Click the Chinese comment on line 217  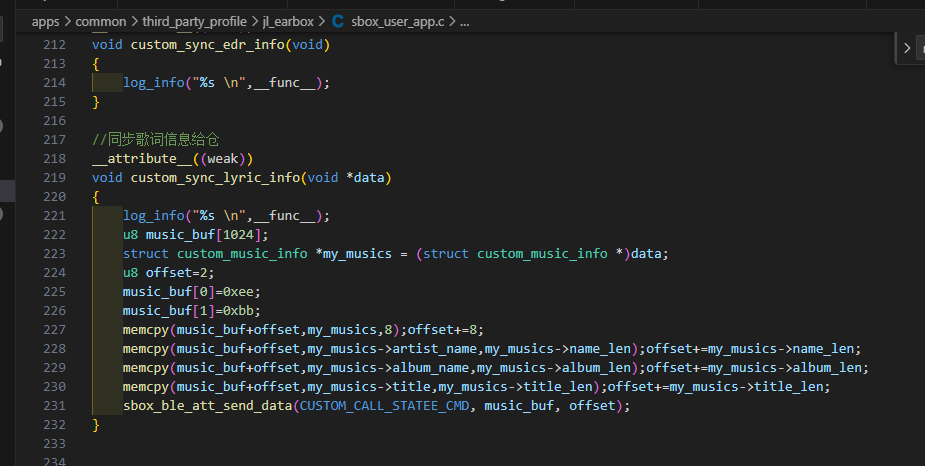(156, 140)
